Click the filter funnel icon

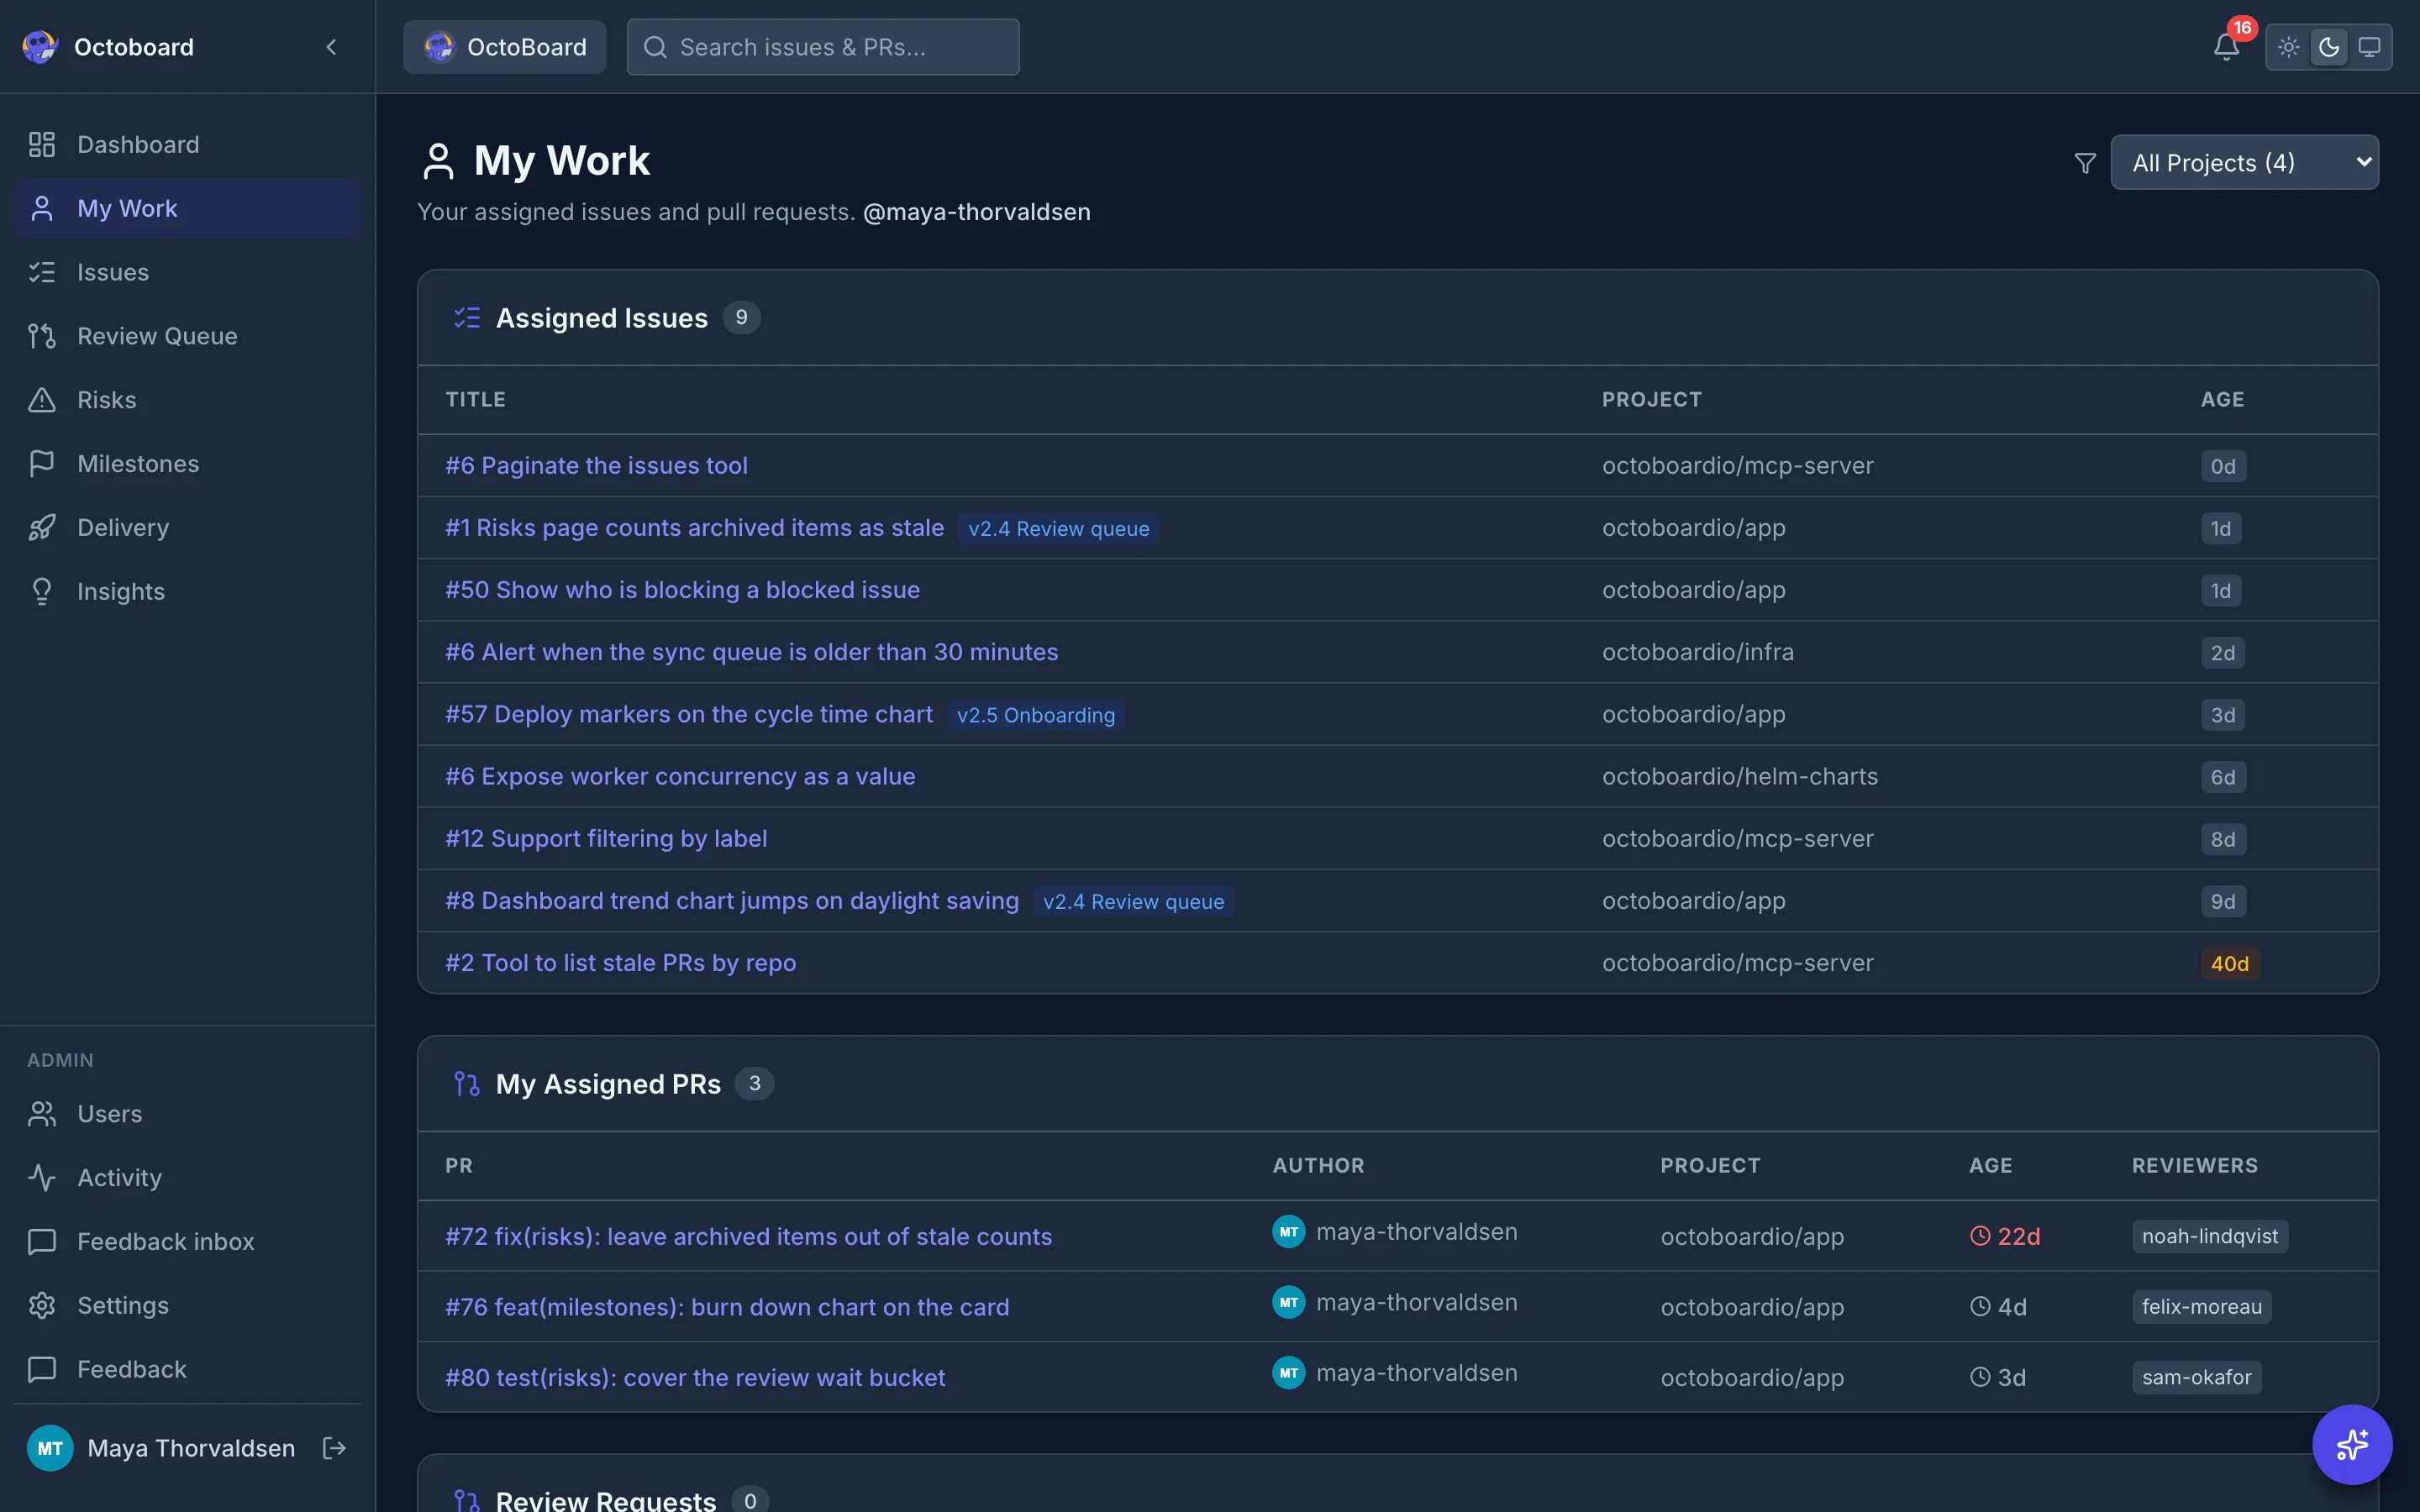(2084, 163)
